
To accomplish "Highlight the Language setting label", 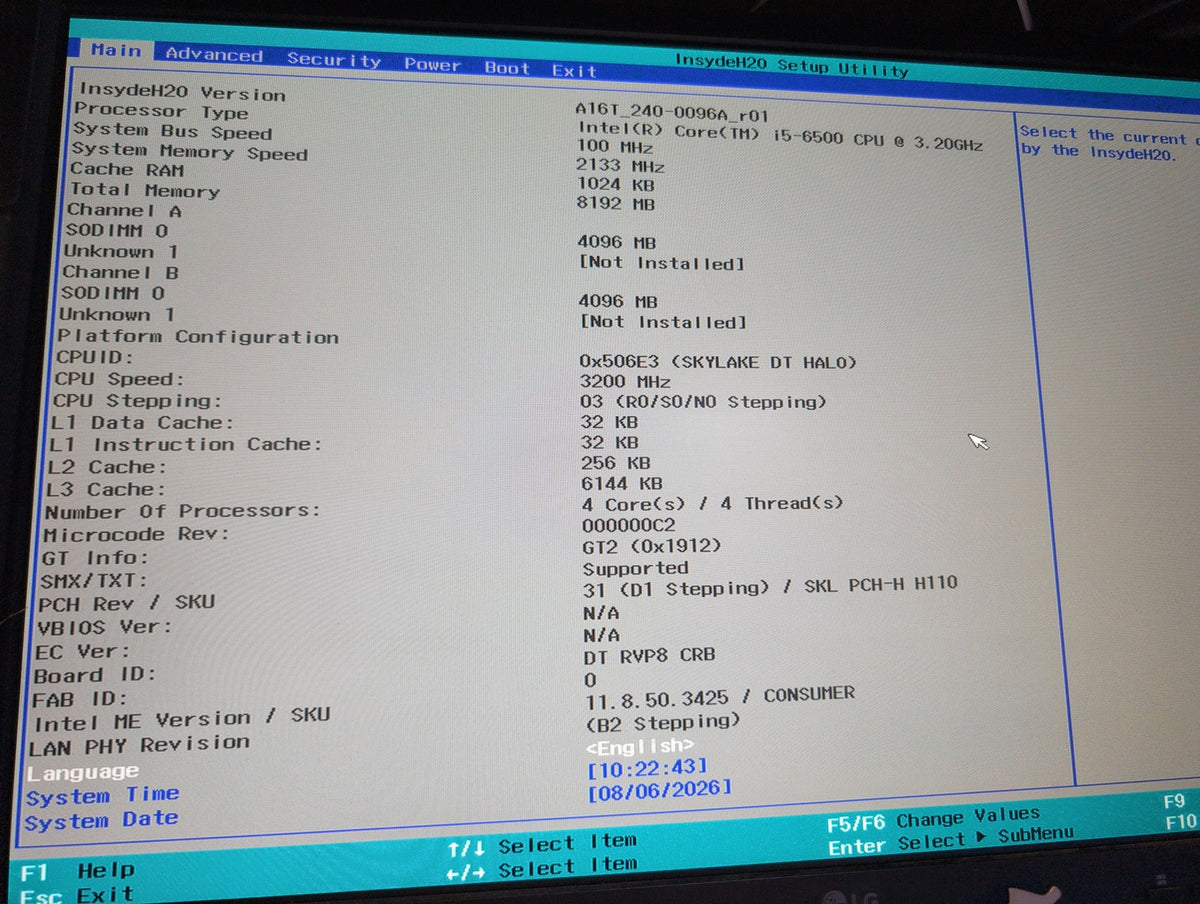I will (83, 772).
